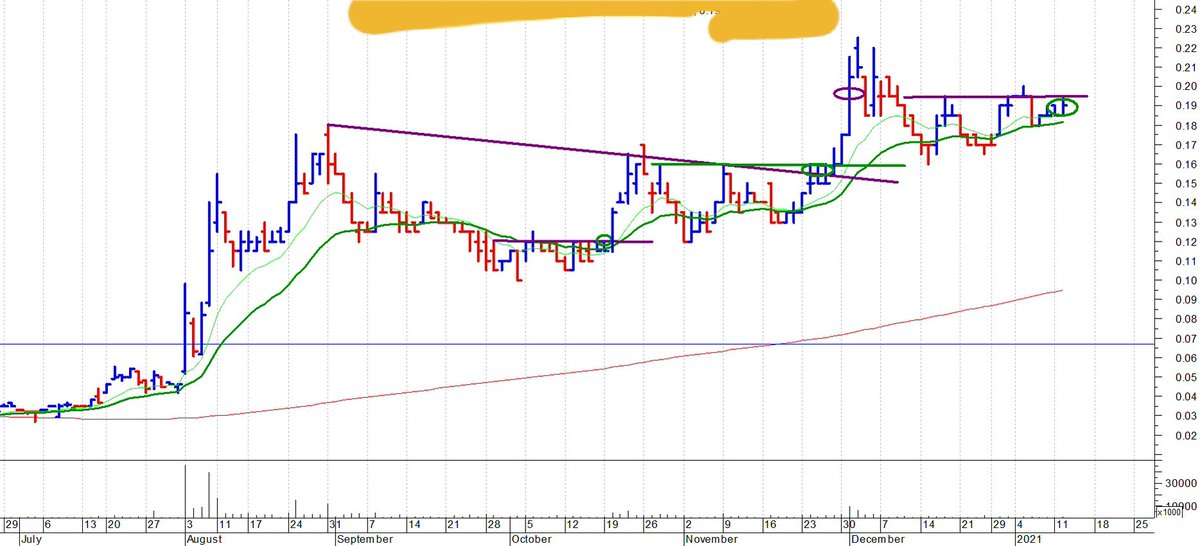Click date label 28 on time axis
The image size is (1200, 546).
(493, 524)
